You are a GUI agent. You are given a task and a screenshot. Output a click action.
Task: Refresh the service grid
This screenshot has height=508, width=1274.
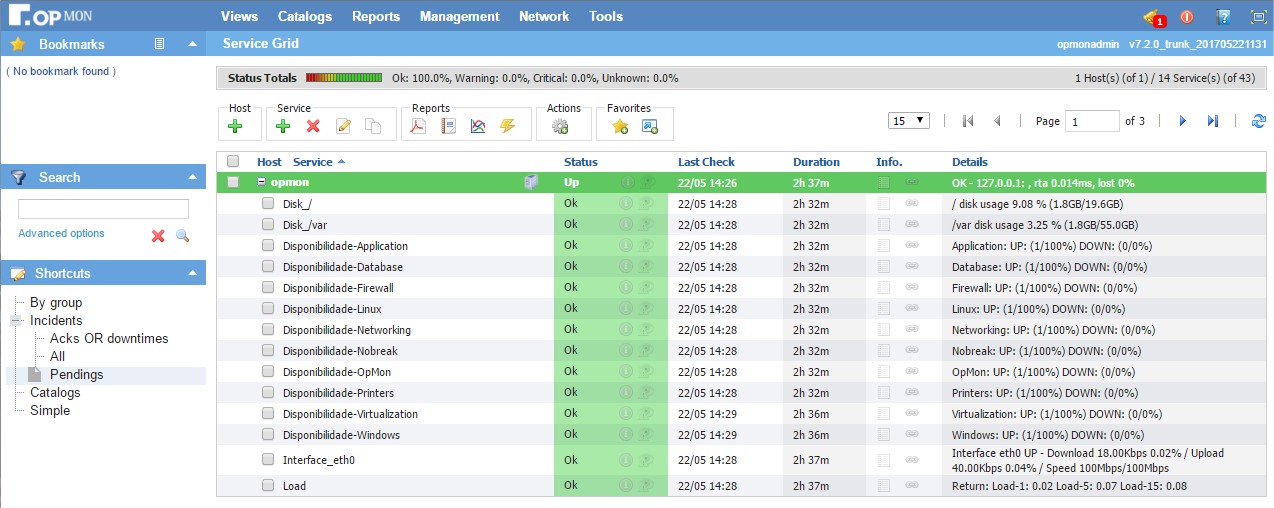pyautogui.click(x=1258, y=121)
